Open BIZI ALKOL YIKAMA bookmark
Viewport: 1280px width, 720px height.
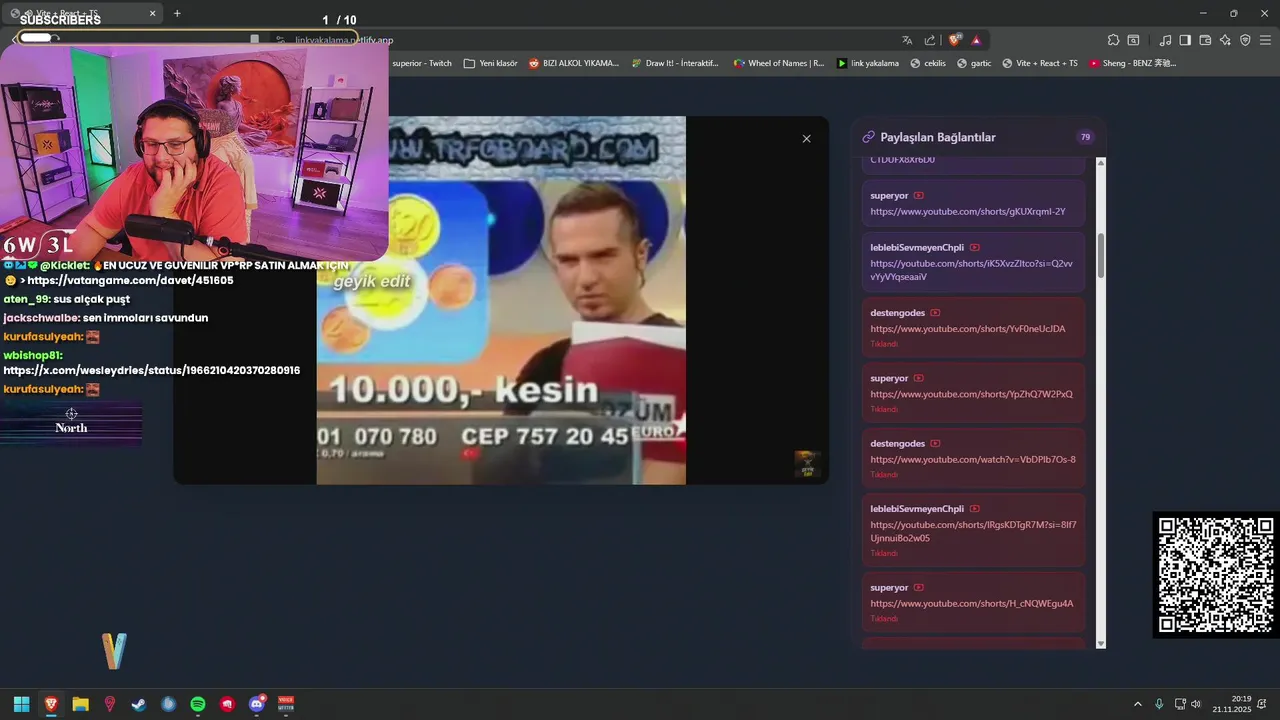[574, 63]
